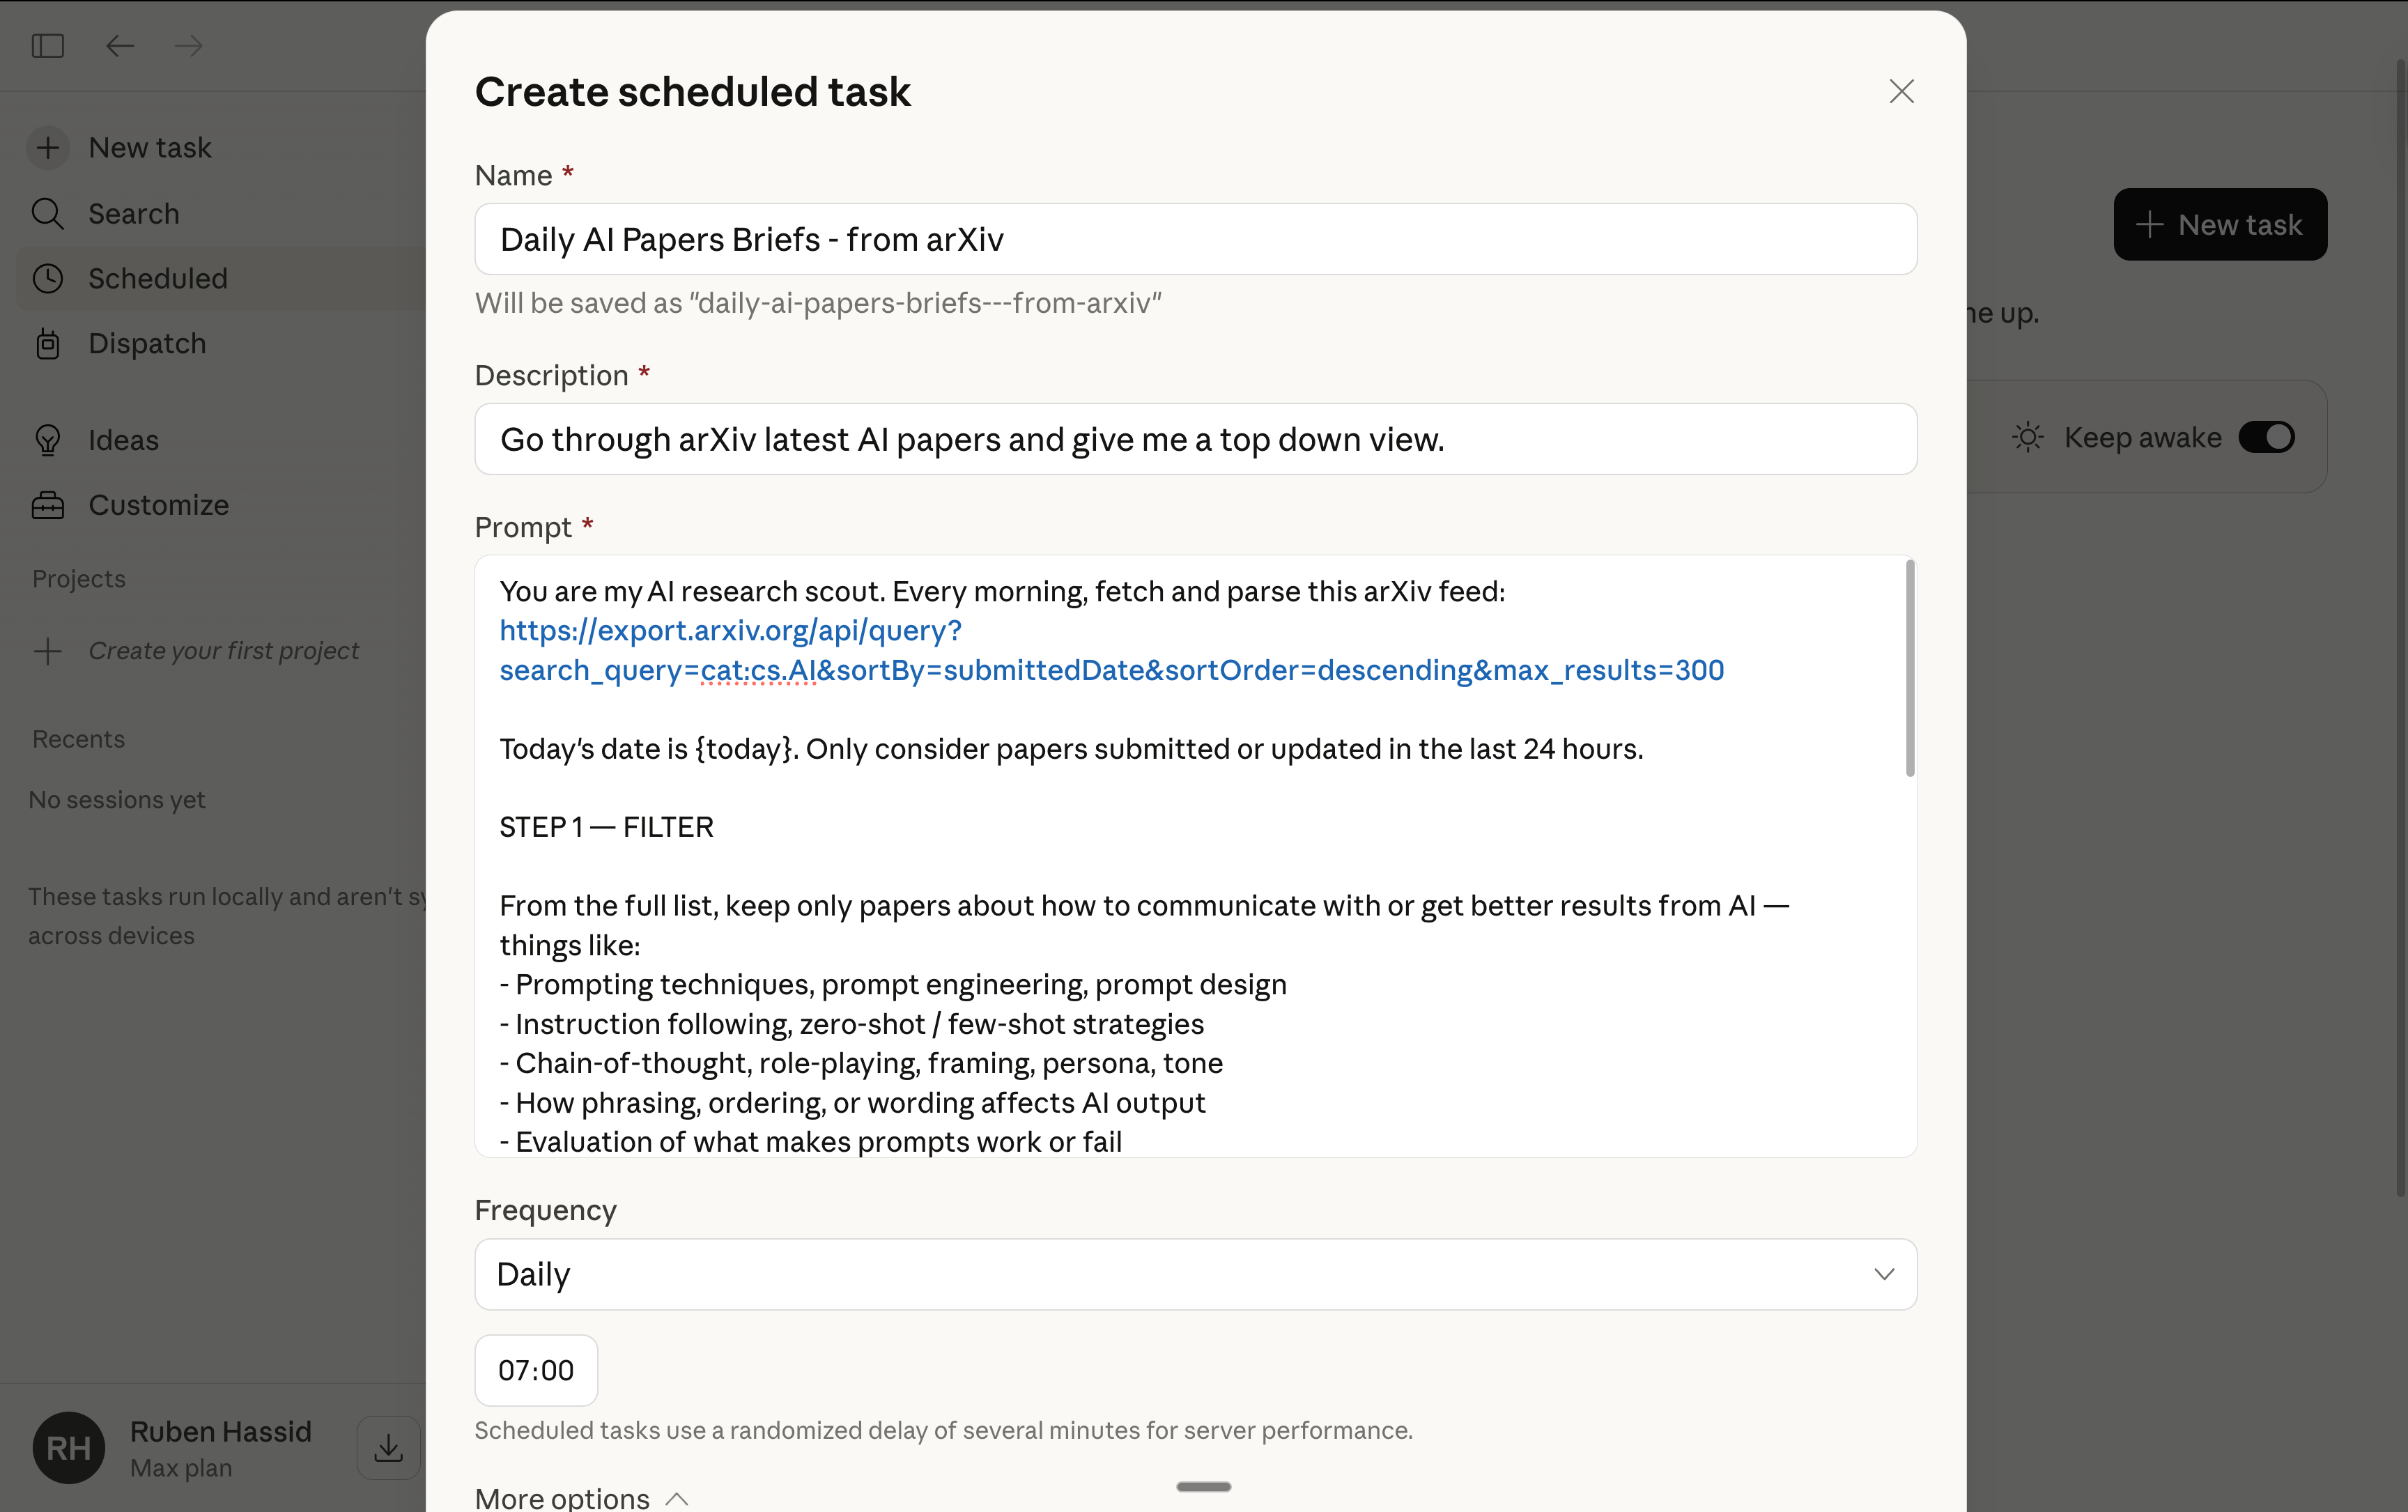Click the download icon near the user profile
The image size is (2408, 1512).
pos(388,1447)
